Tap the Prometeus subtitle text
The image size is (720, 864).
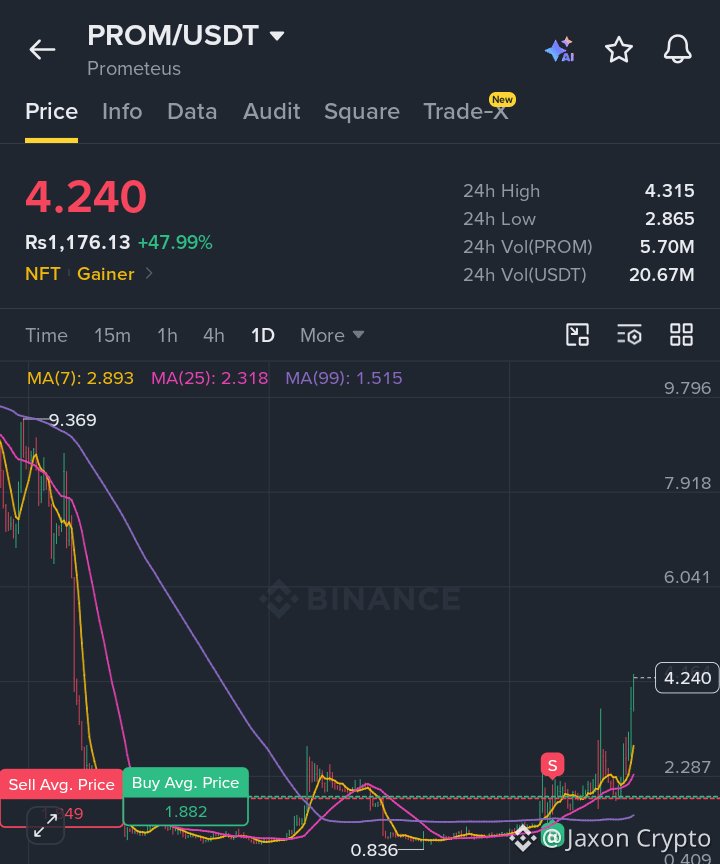pyautogui.click(x=134, y=69)
